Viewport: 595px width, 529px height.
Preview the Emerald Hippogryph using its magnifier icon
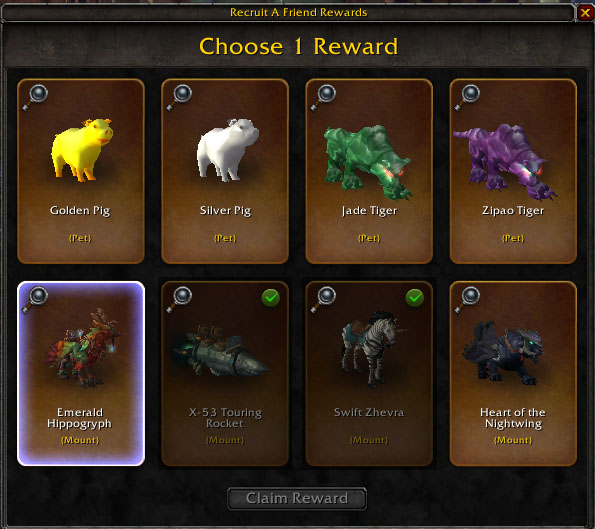(35, 299)
